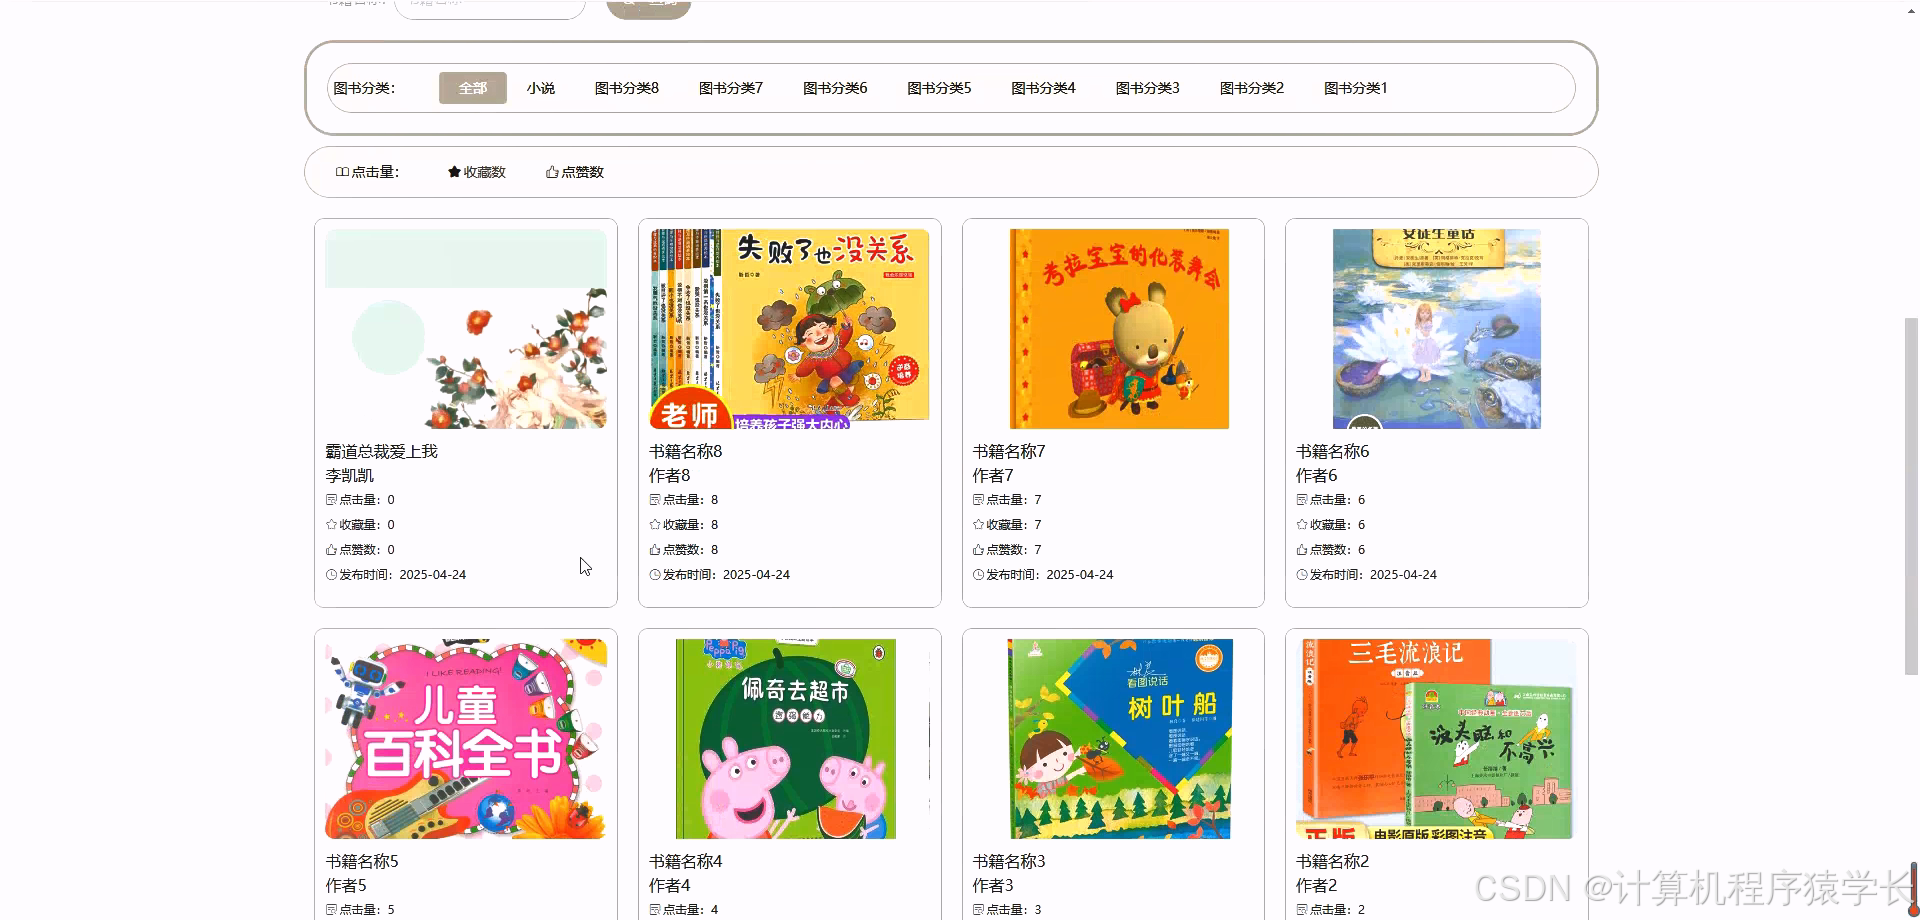This screenshot has width=1920, height=920.
Task: Filter books by 小说 category
Action: [x=541, y=88]
